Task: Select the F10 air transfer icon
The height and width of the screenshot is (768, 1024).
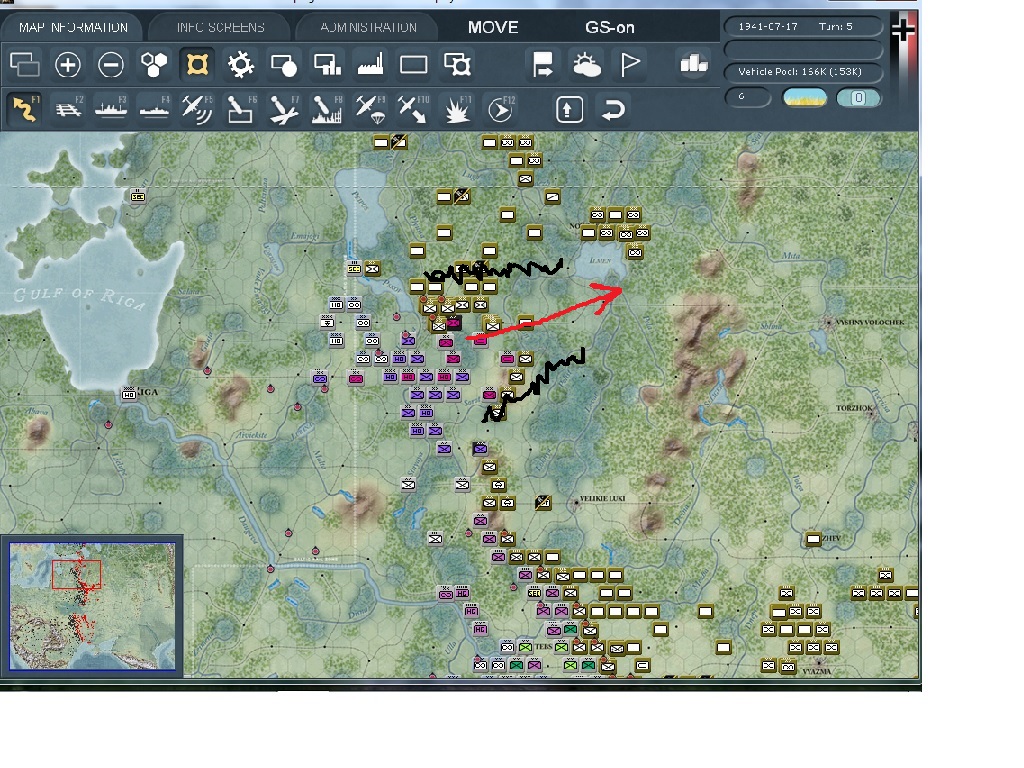Action: [413, 108]
